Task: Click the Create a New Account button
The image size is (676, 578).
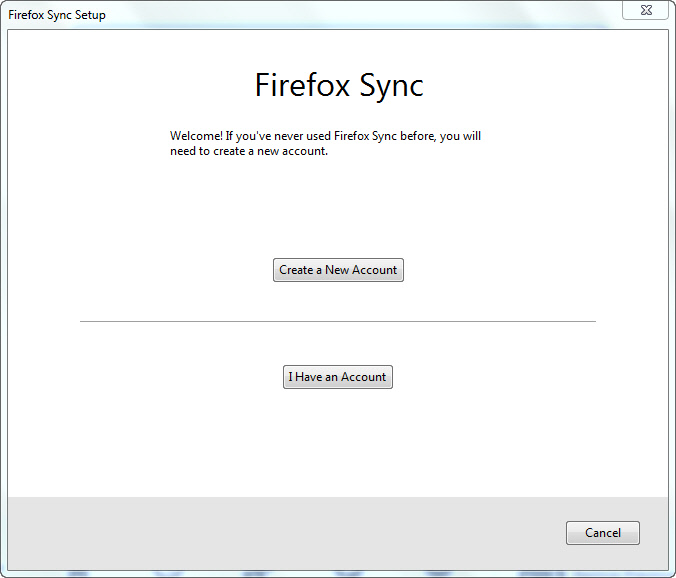Action: click(x=338, y=270)
